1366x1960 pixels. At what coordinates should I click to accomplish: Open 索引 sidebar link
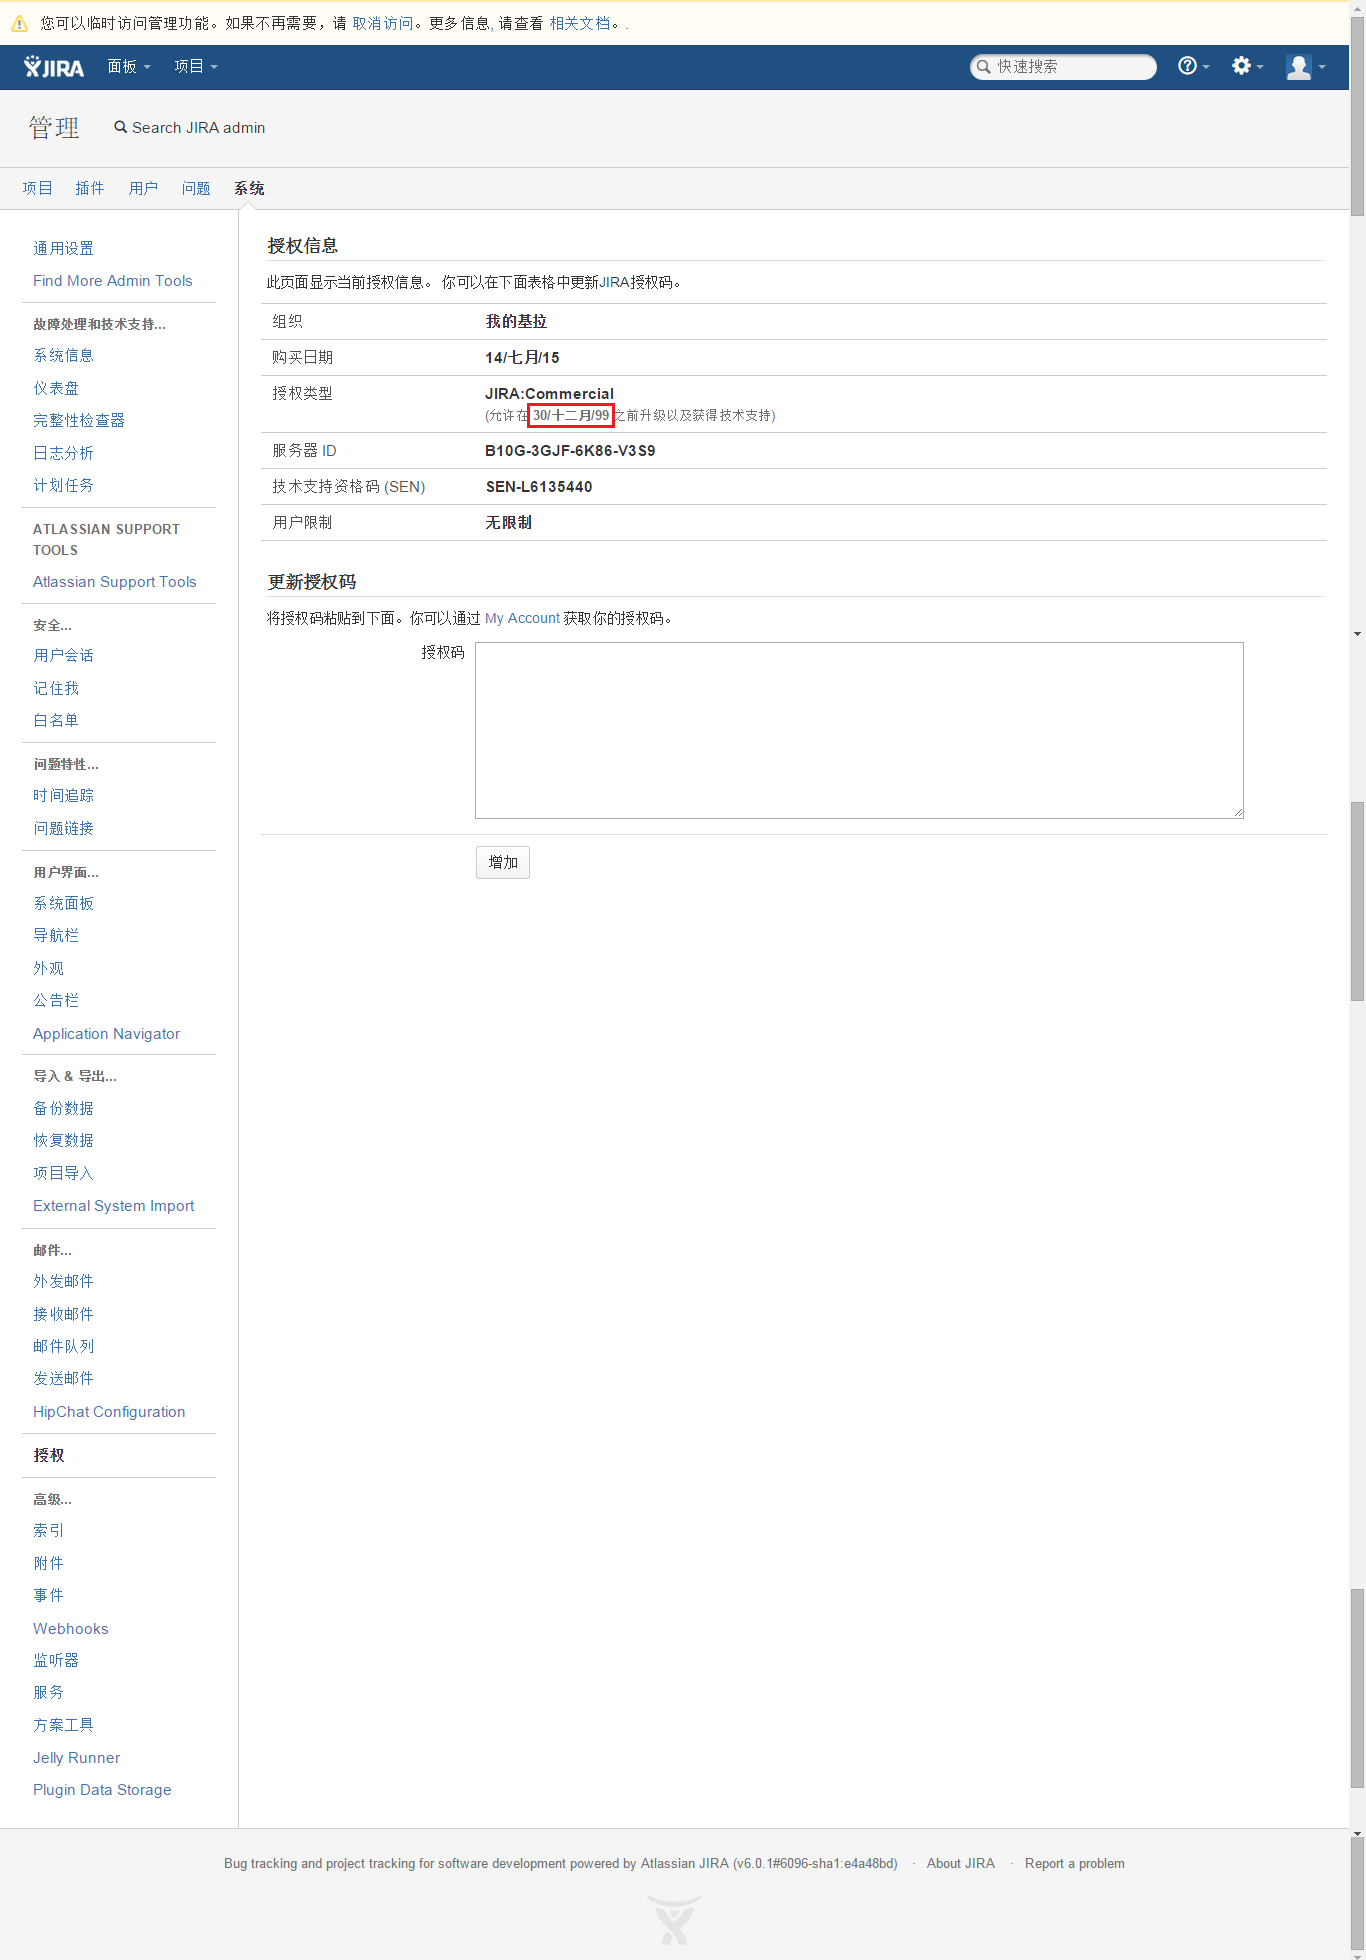click(48, 1530)
